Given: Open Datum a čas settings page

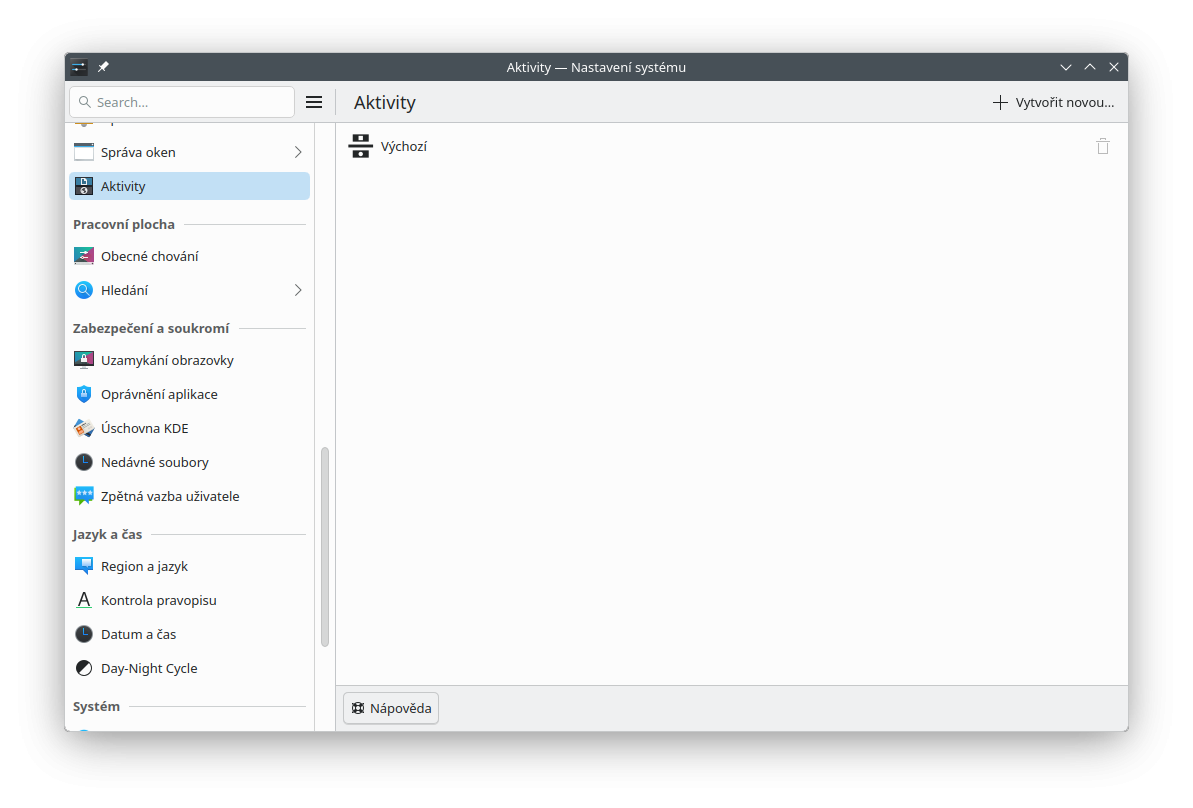Looking at the screenshot, I should tap(138, 634).
